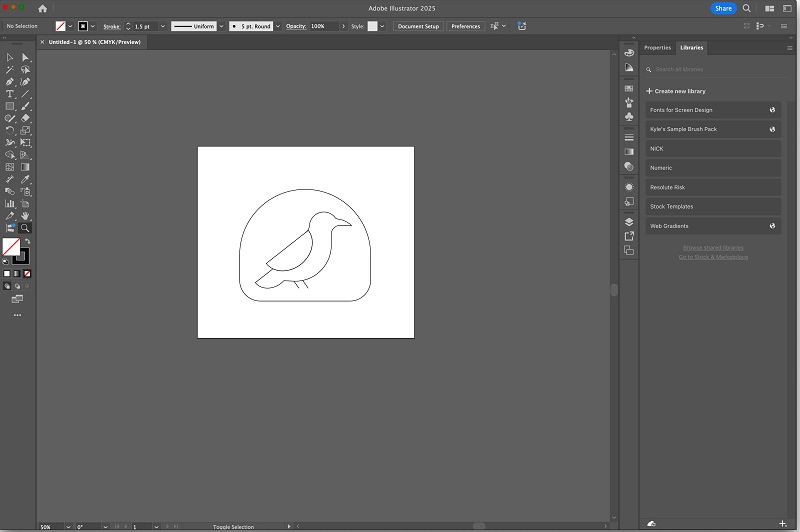Swap fill and stroke colors
This screenshot has width=800, height=532.
pyautogui.click(x=26, y=241)
